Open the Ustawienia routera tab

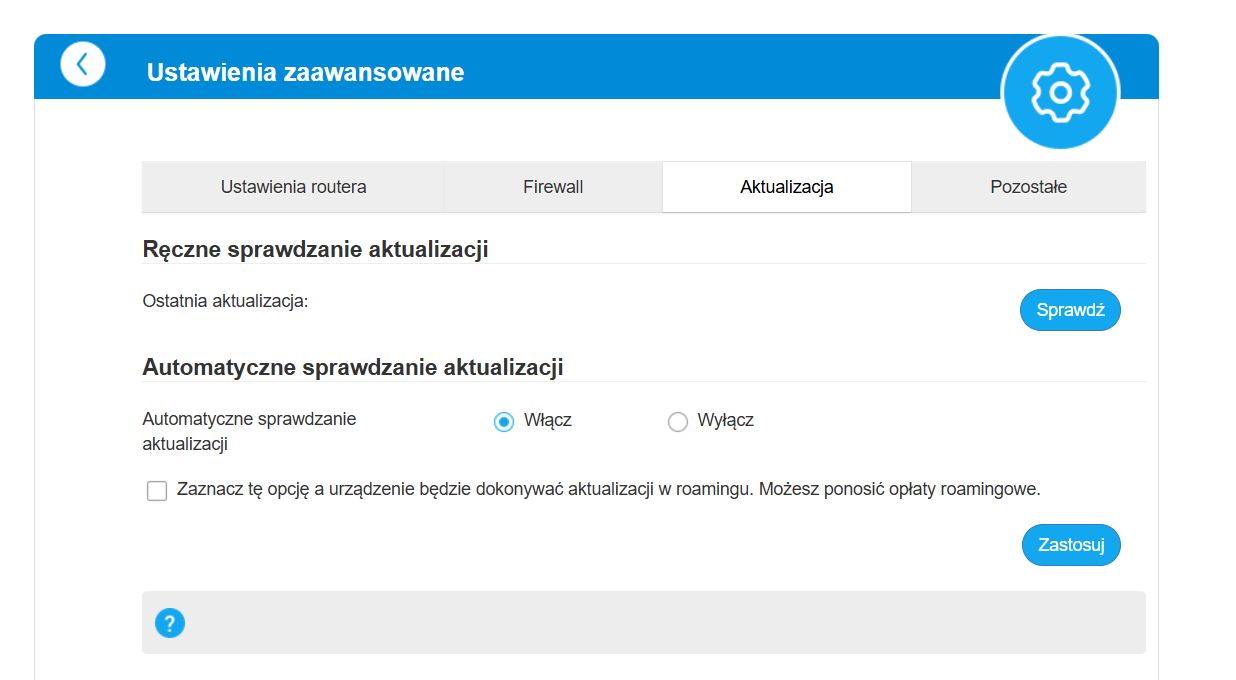[x=293, y=186]
